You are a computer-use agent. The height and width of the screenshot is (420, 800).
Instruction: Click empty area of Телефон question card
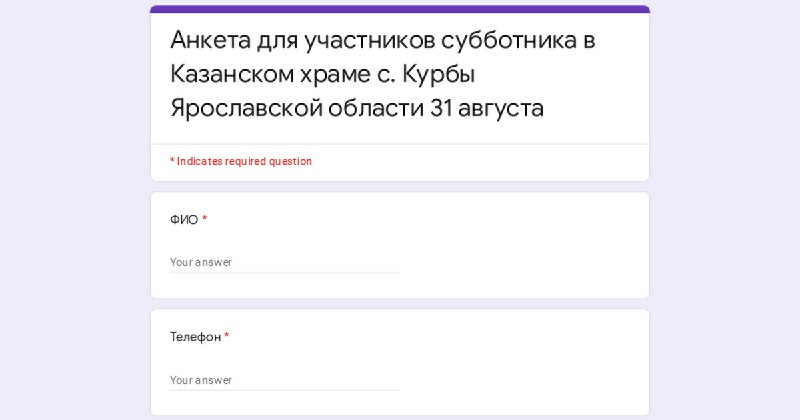520,362
